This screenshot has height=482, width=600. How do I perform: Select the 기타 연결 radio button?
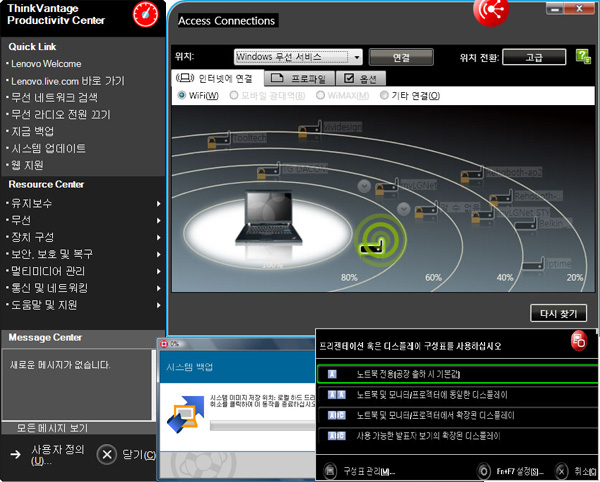click(384, 95)
